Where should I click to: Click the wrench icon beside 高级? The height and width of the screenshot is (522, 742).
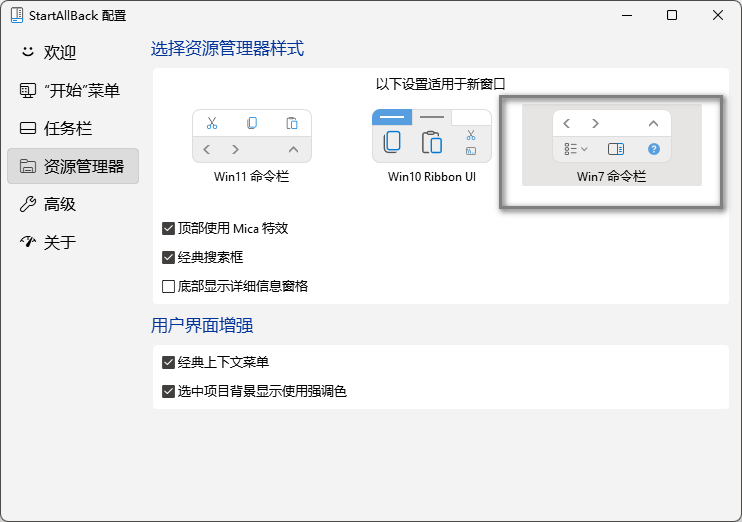[28, 204]
